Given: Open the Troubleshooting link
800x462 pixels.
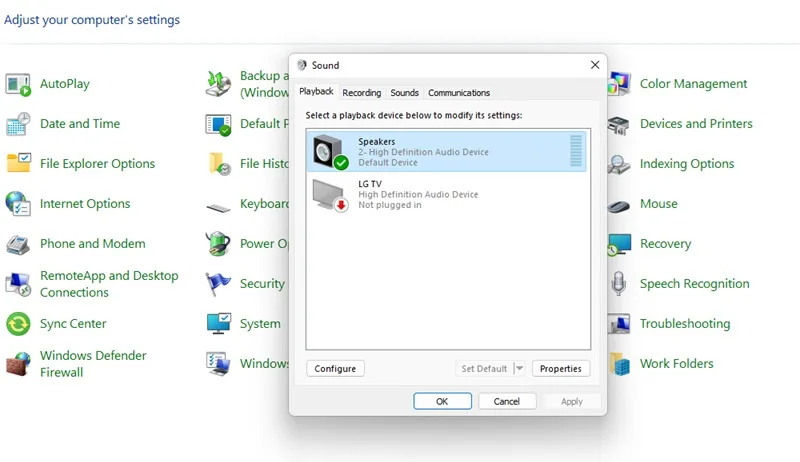Looking at the screenshot, I should pos(685,324).
